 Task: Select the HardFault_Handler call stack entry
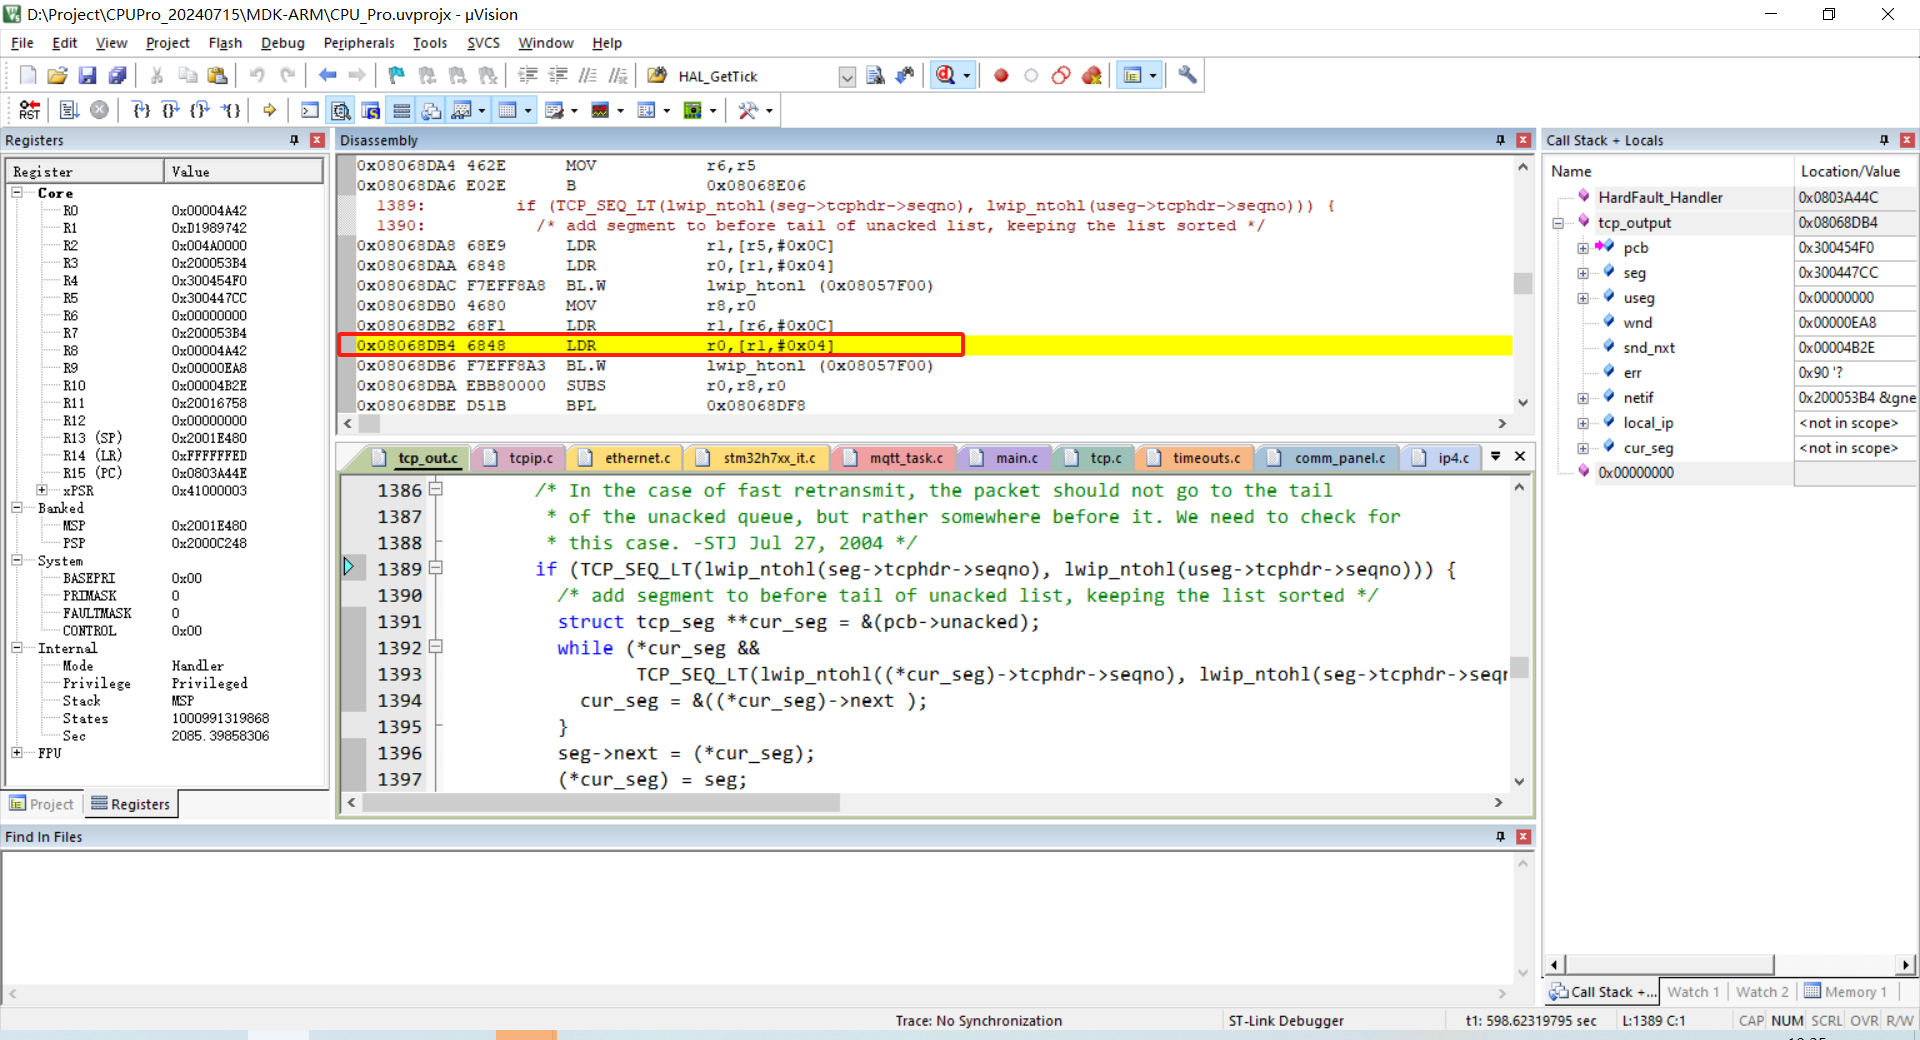point(1660,198)
